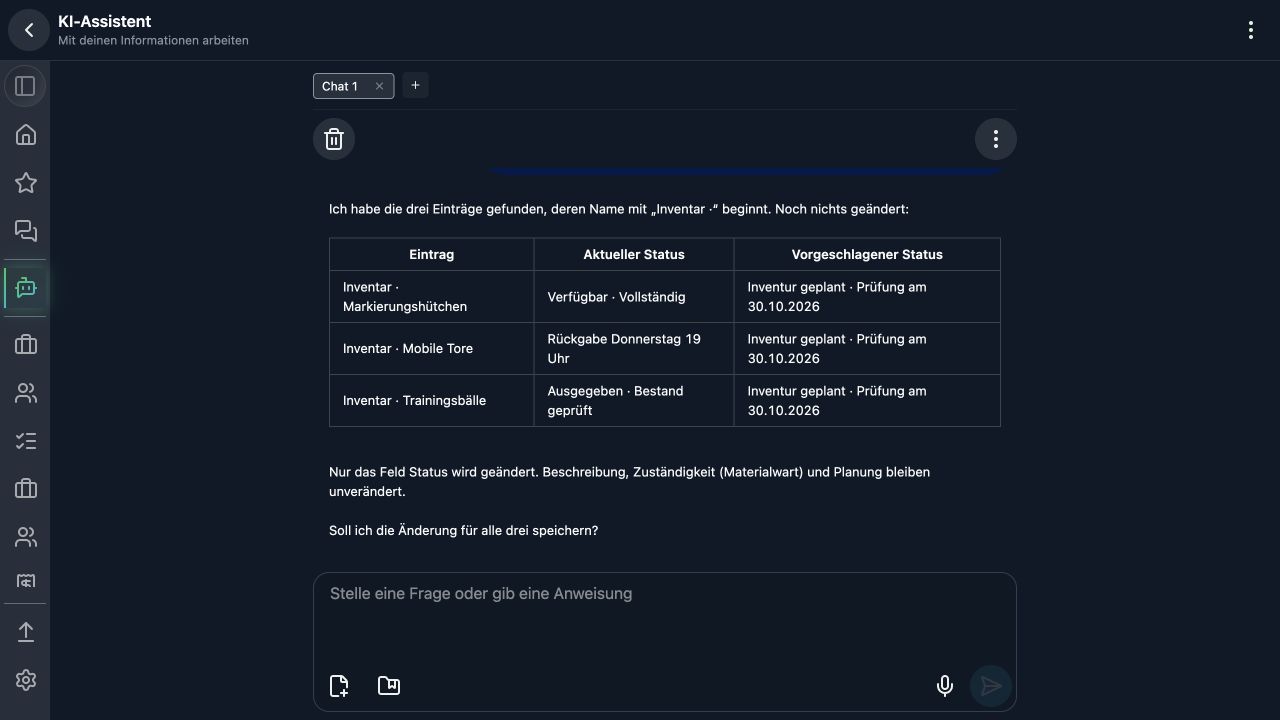Click the 'Vorgeschlagener Status' column header

[867, 254]
